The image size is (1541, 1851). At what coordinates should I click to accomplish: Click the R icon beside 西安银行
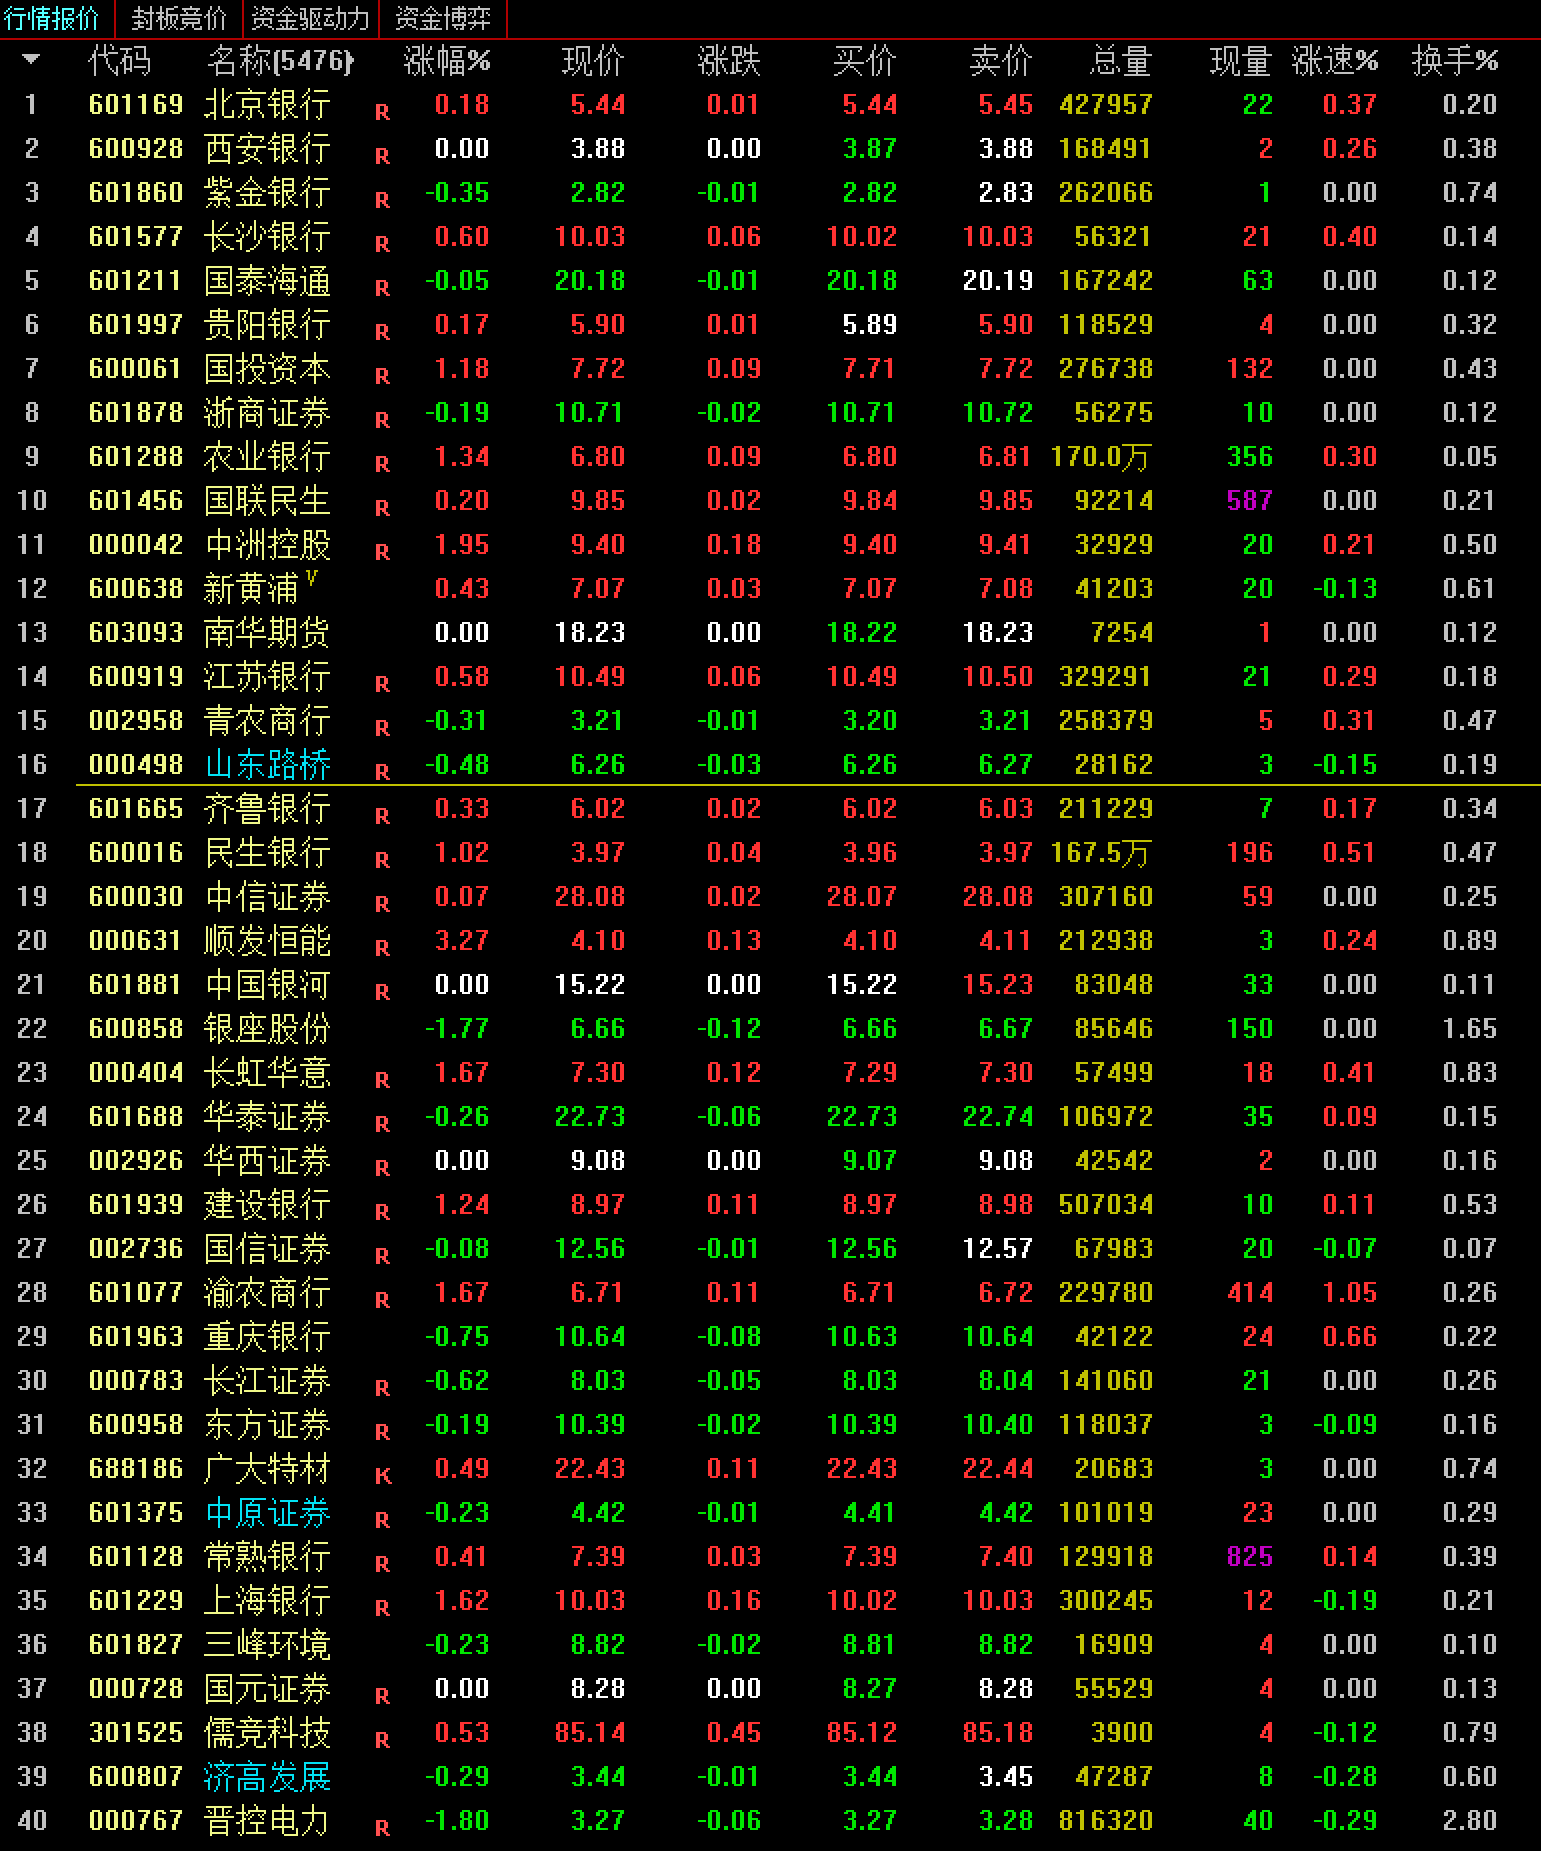[x=382, y=156]
